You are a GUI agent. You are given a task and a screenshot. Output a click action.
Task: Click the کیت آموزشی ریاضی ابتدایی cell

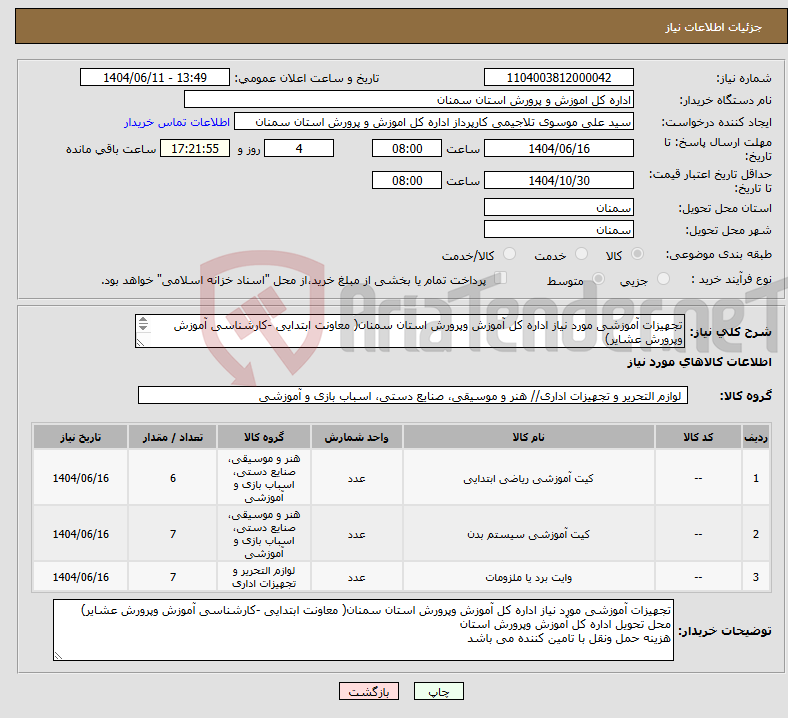point(528,478)
